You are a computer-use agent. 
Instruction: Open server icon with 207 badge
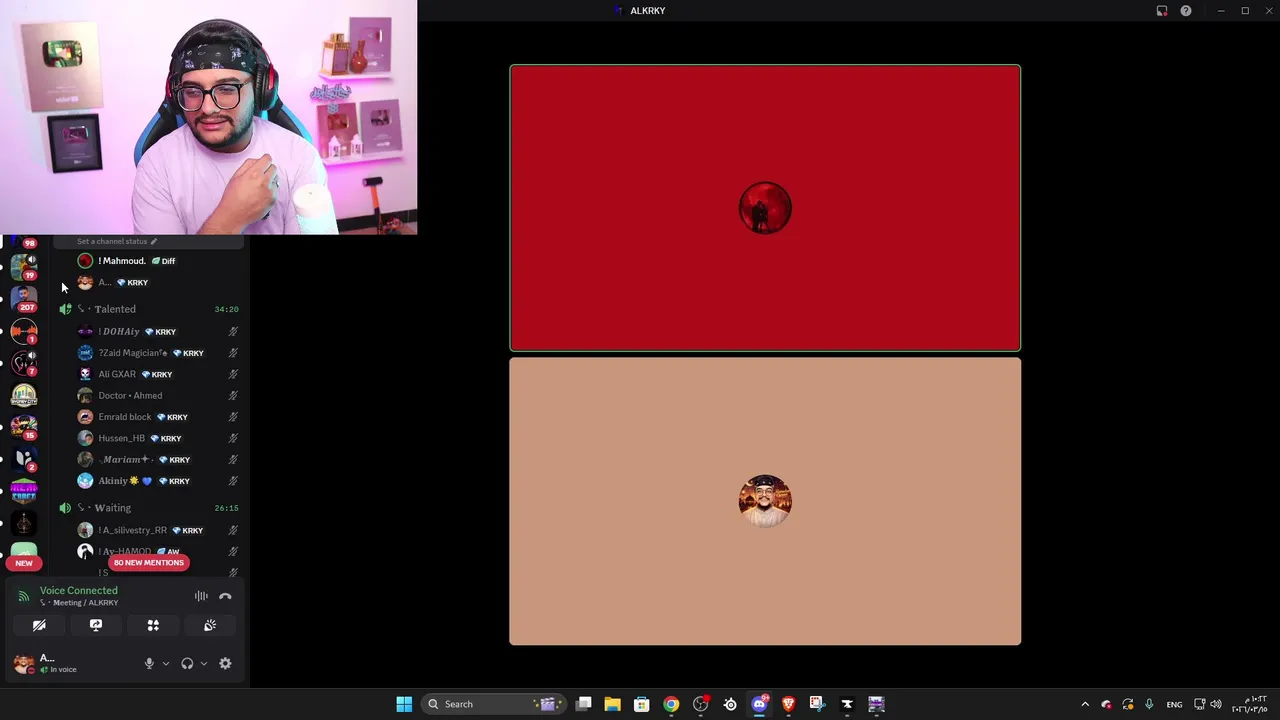24,298
